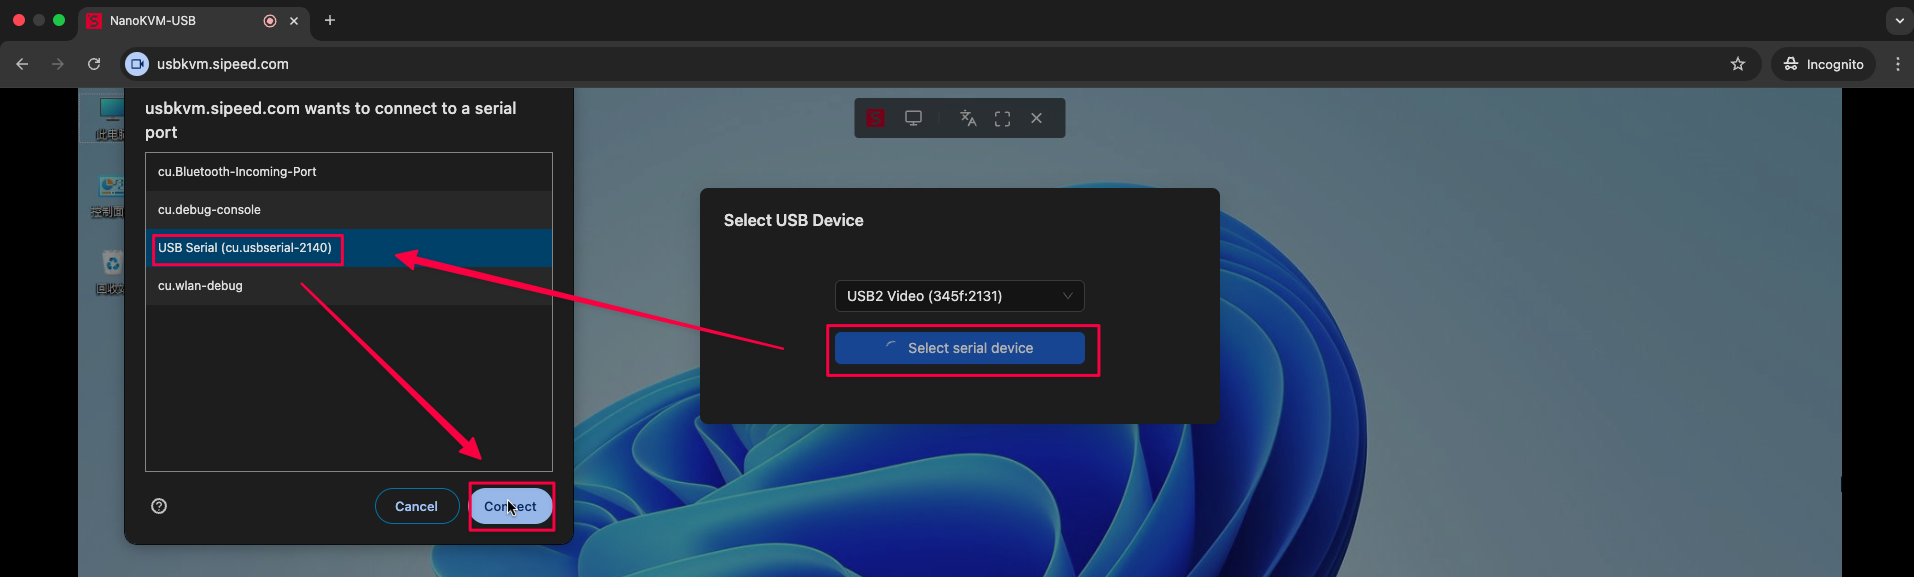Click the browser back arrow
Image resolution: width=1914 pixels, height=577 pixels.
(22, 64)
